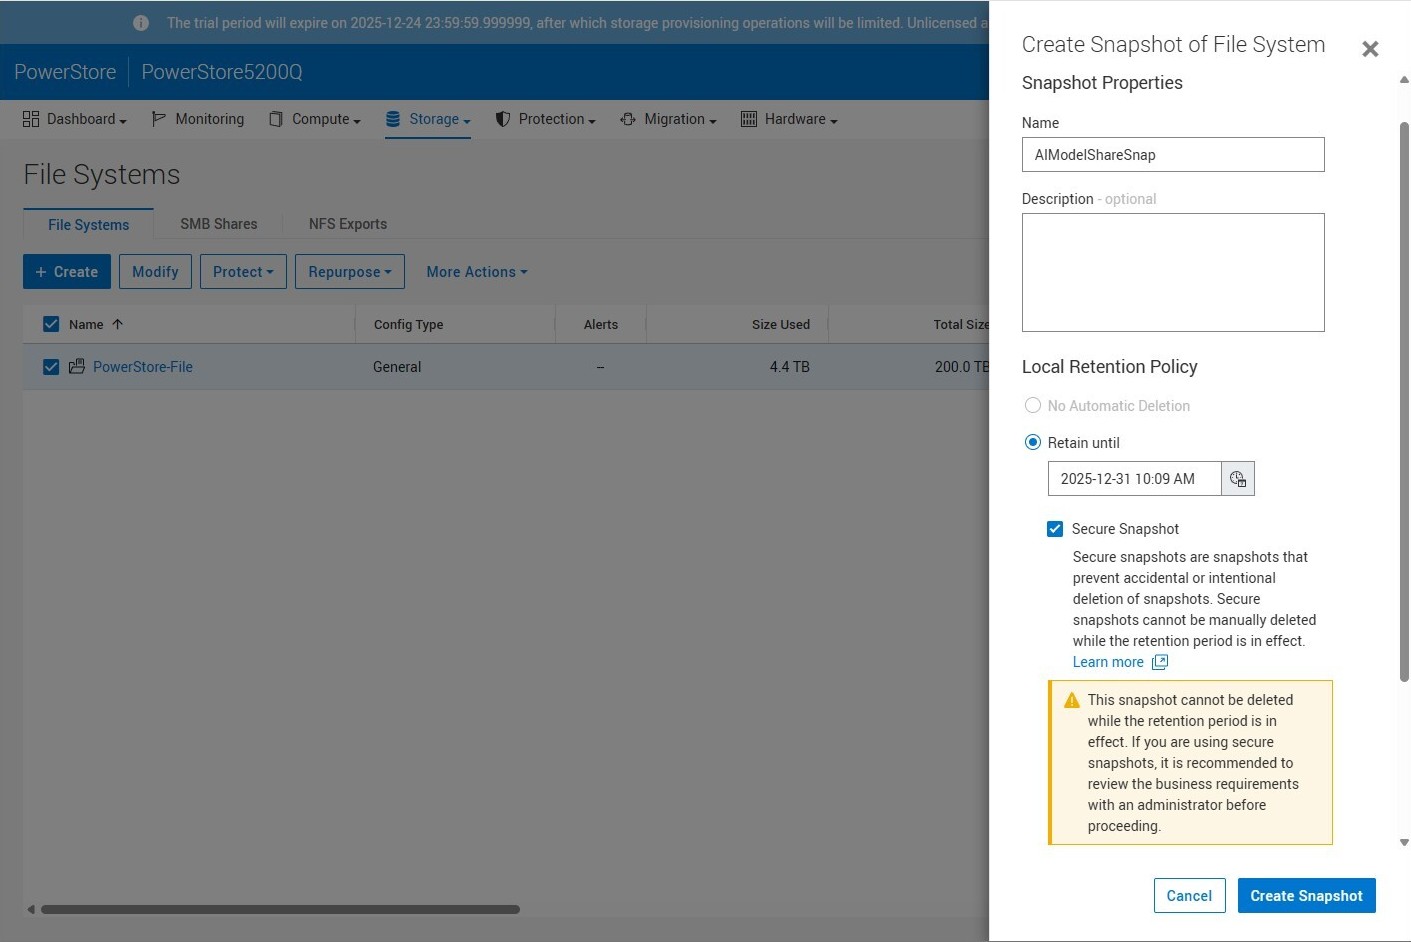Click the Migration icon in navigation bar
The image size is (1411, 942).
628,119
